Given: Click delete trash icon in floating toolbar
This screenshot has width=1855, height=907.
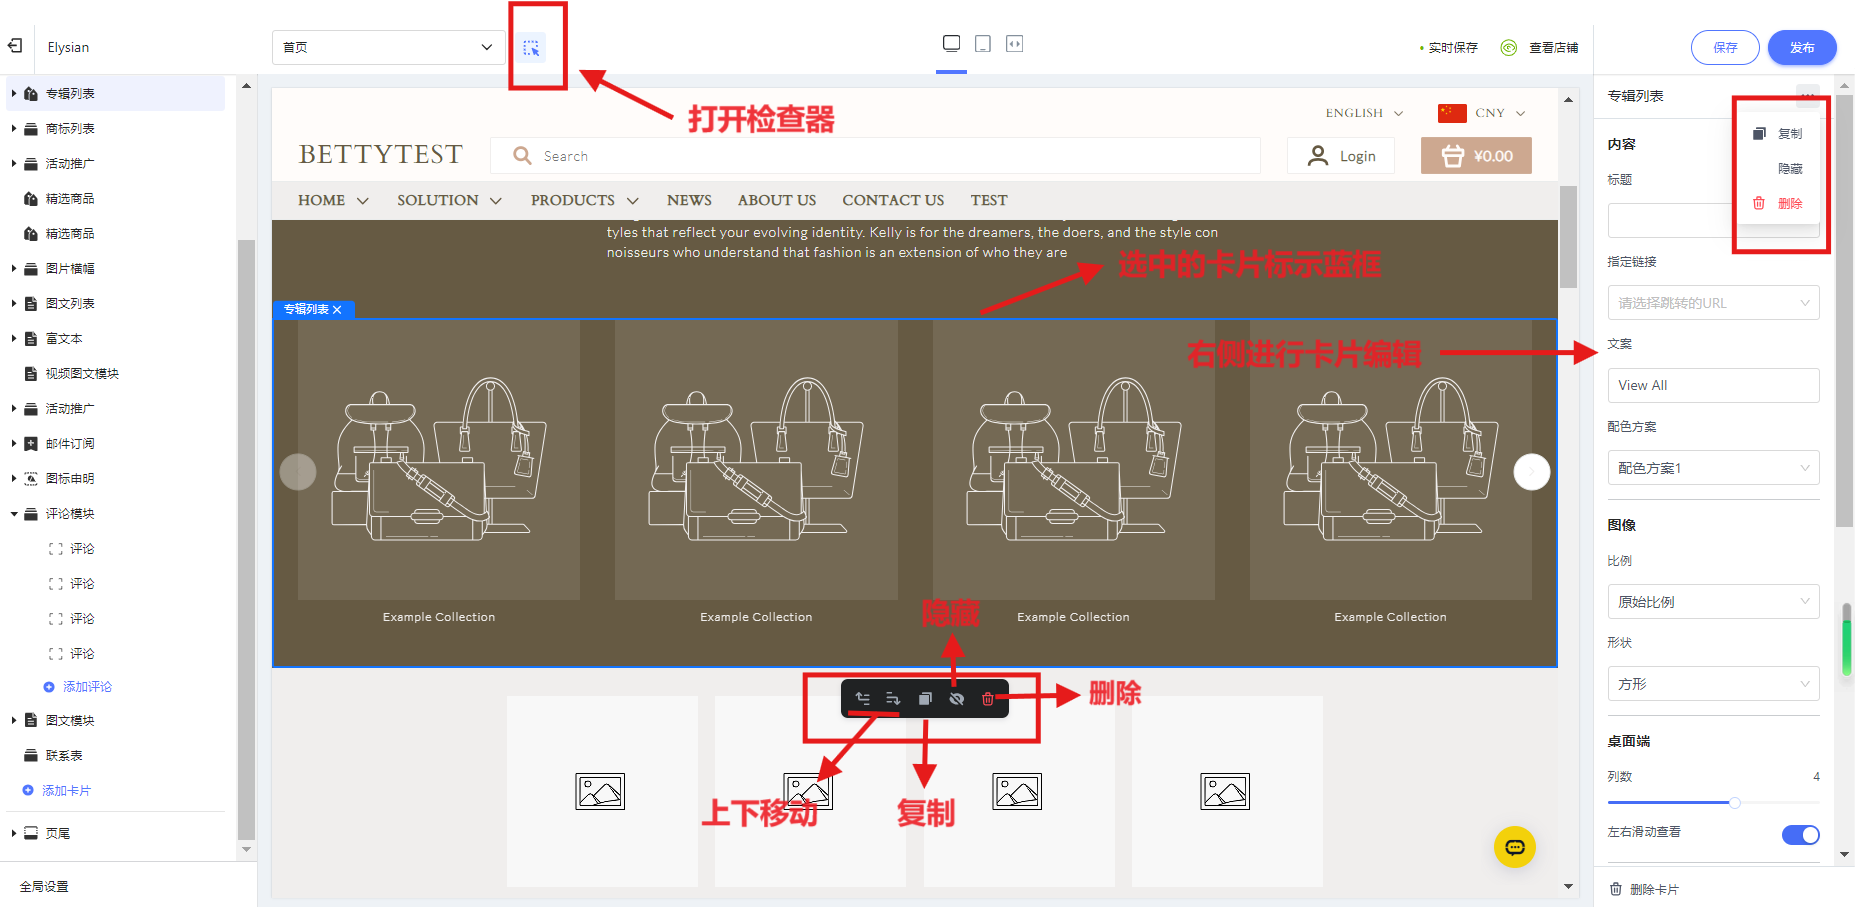Looking at the screenshot, I should pyautogui.click(x=988, y=699).
